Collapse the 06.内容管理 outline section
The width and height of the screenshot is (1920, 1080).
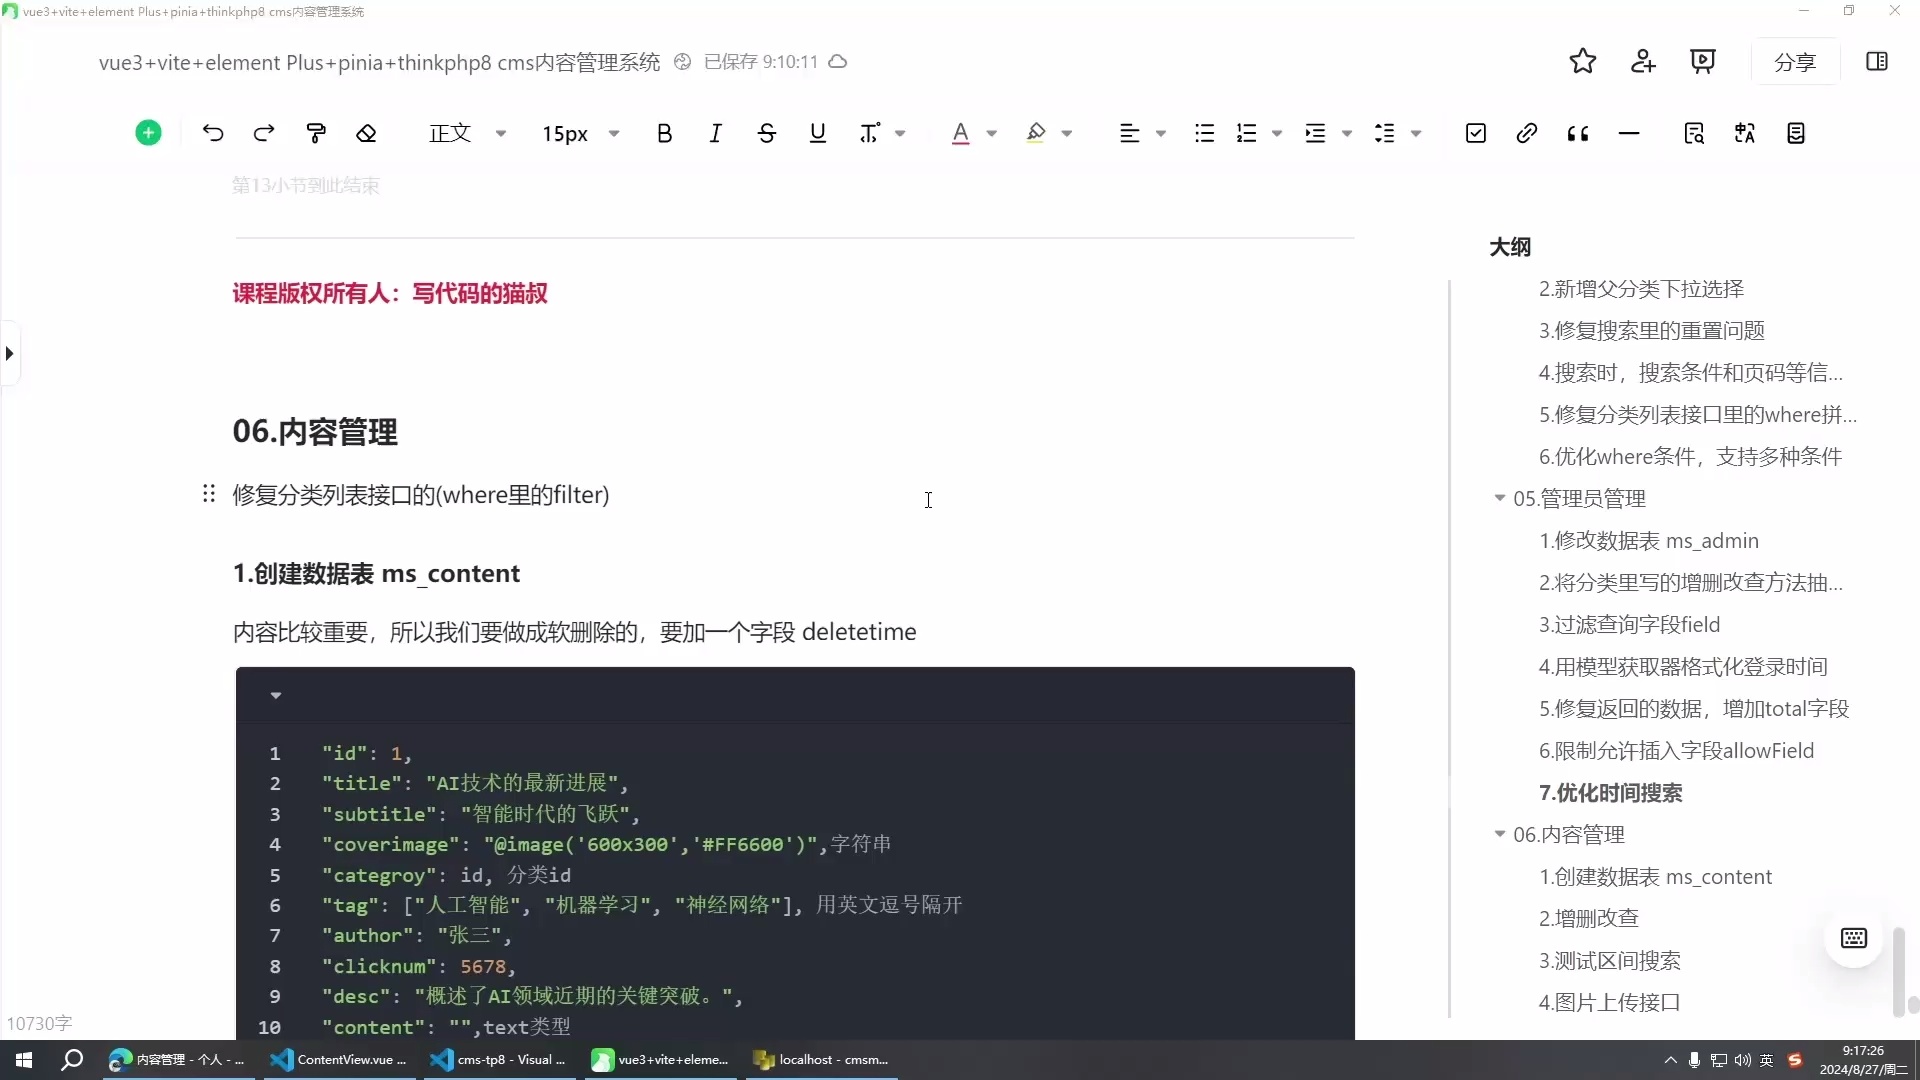1500,834
